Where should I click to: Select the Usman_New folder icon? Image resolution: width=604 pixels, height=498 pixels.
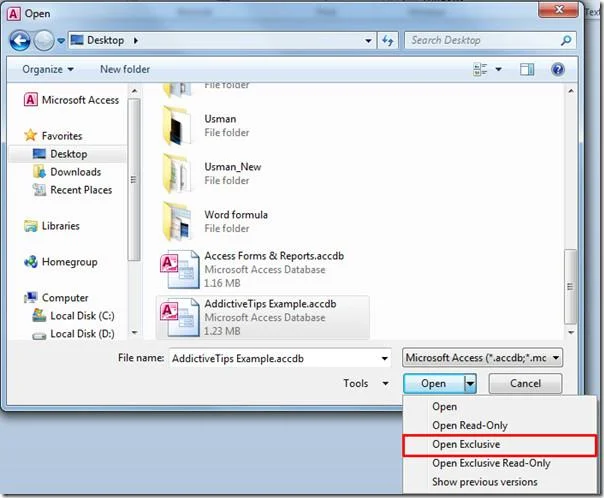[177, 173]
